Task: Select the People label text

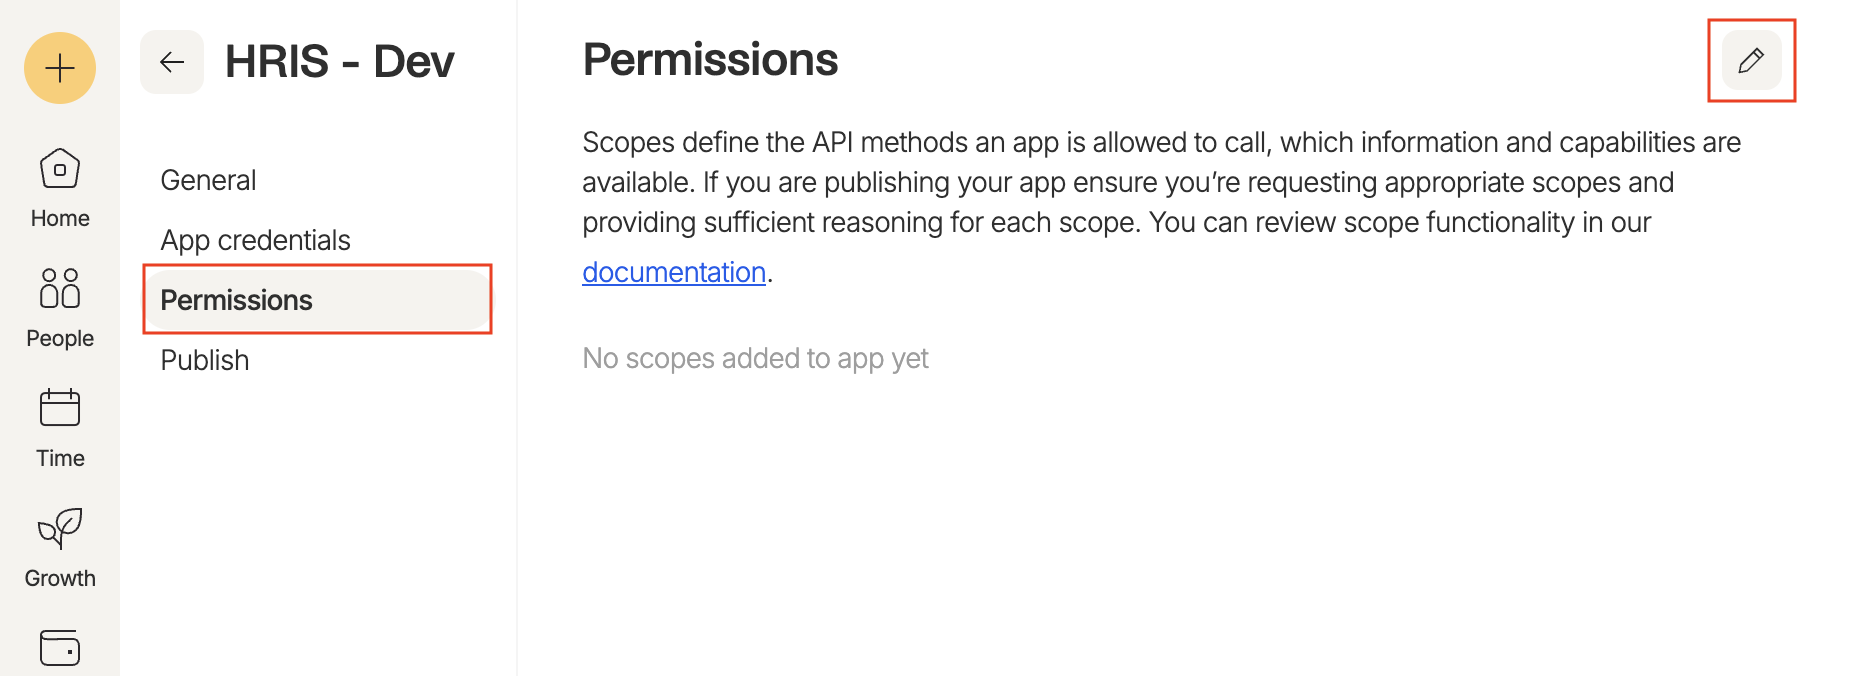Action: 59,338
